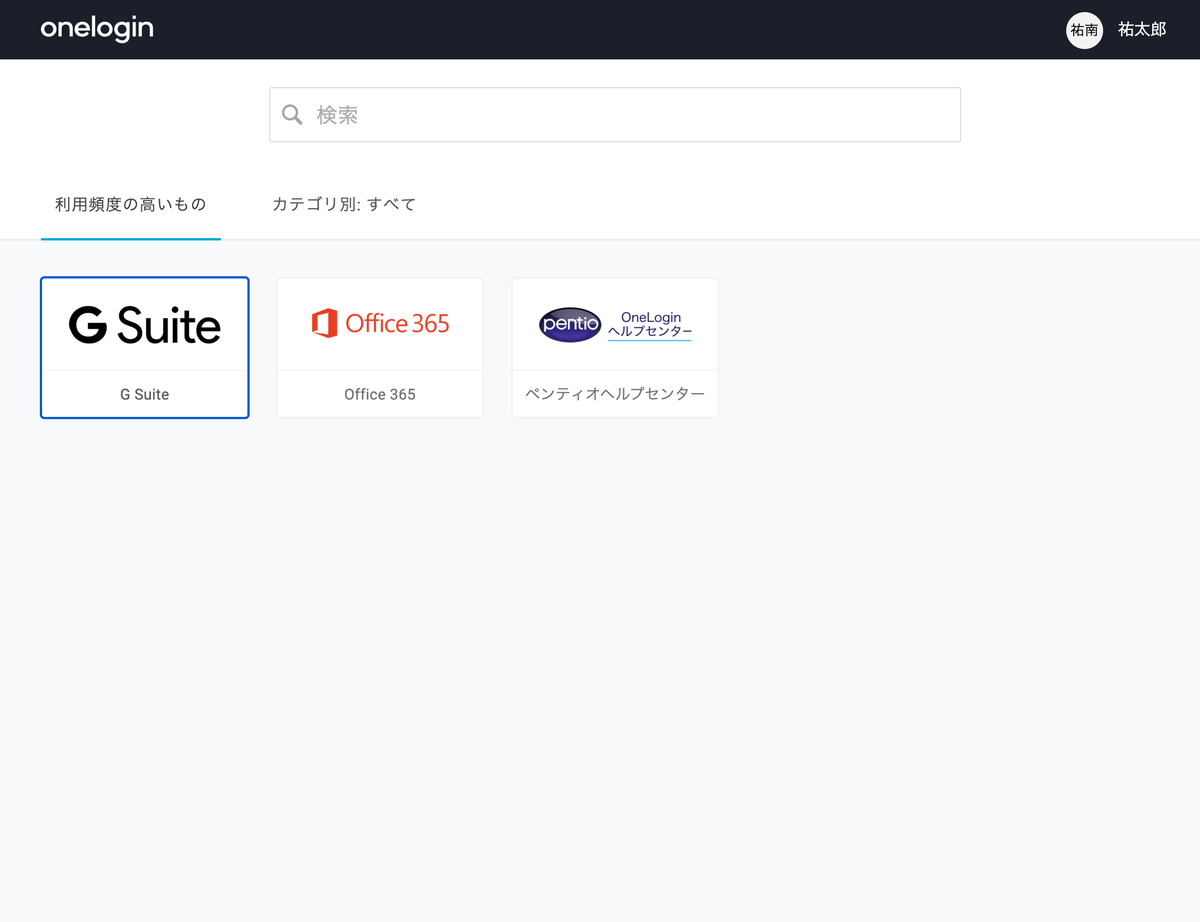Launch Office 365 from its app tile
1200x922 pixels.
[x=379, y=347]
